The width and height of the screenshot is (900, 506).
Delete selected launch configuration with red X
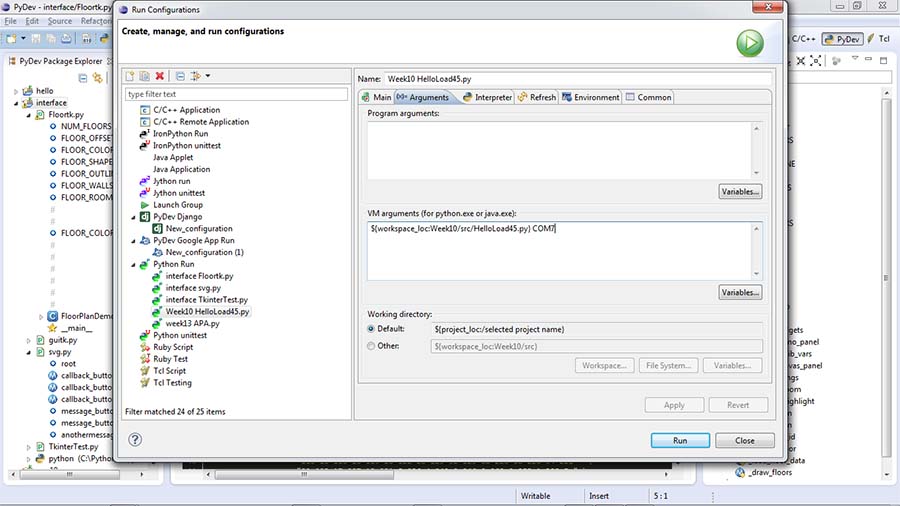(160, 76)
